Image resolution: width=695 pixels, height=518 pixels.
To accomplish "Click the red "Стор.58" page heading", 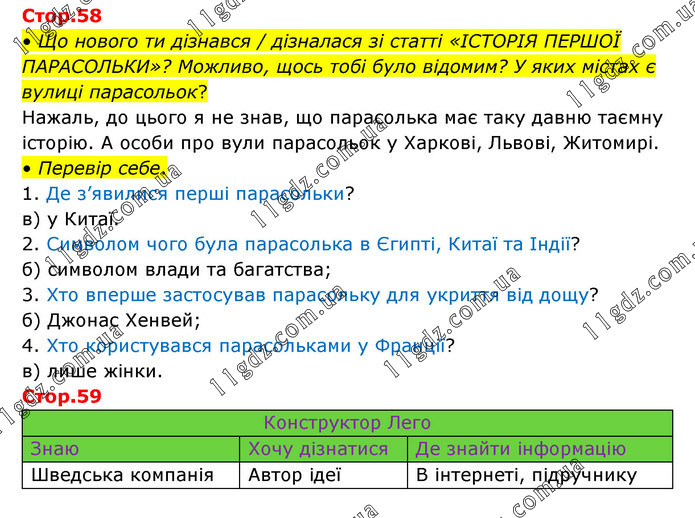I will tap(60, 15).
